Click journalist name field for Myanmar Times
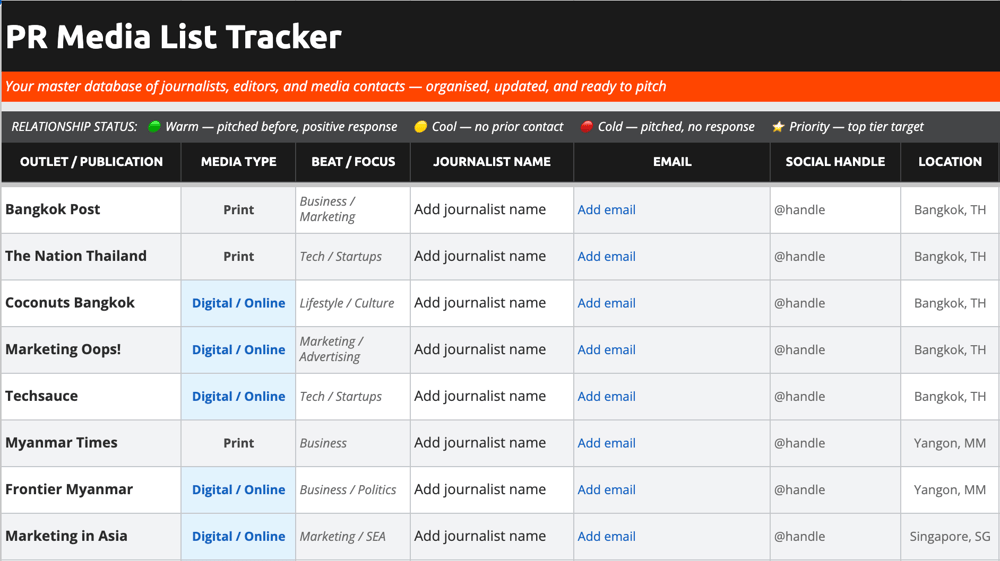The height and width of the screenshot is (561, 1000). (492, 442)
